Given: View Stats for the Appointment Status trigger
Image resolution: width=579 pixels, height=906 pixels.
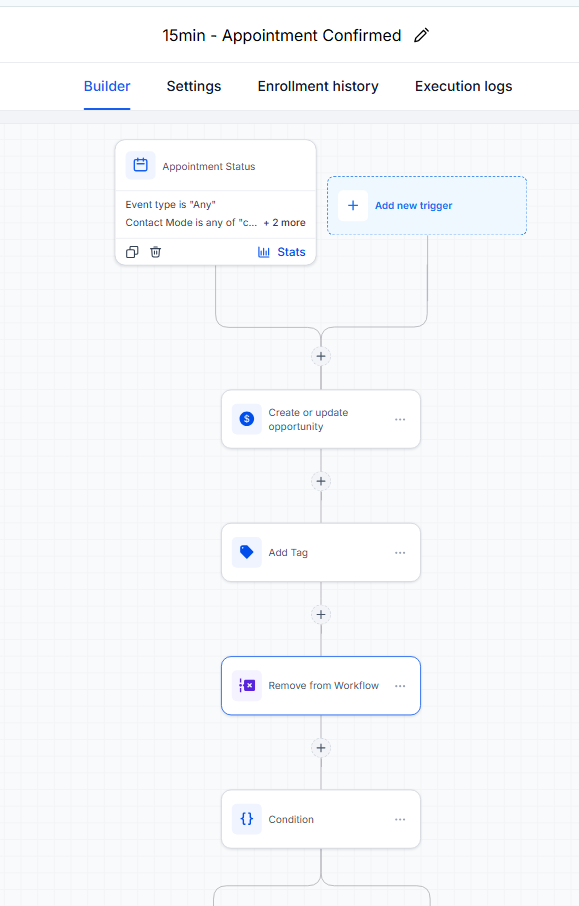Looking at the screenshot, I should click(281, 252).
